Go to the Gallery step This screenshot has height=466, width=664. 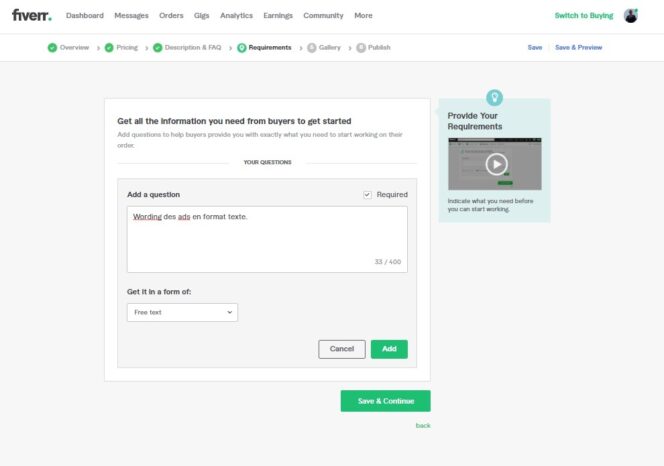coord(329,47)
